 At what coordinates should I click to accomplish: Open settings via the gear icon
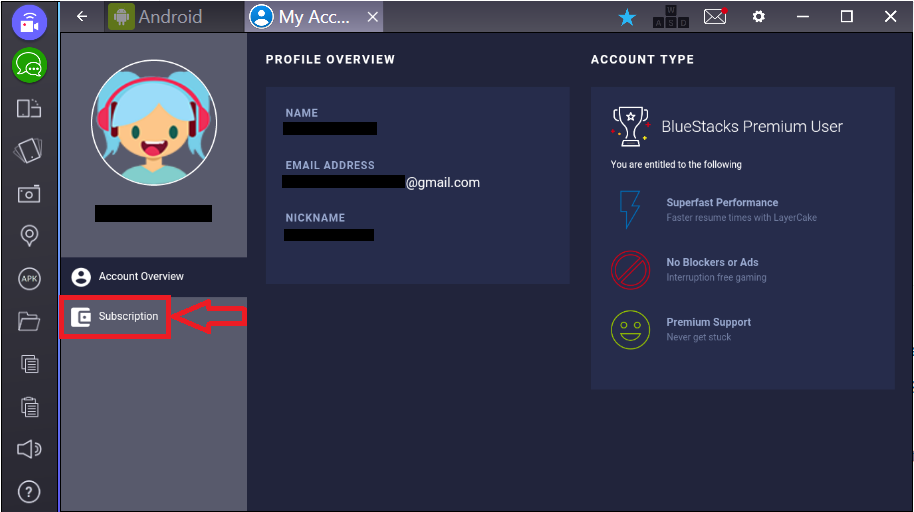coord(758,16)
